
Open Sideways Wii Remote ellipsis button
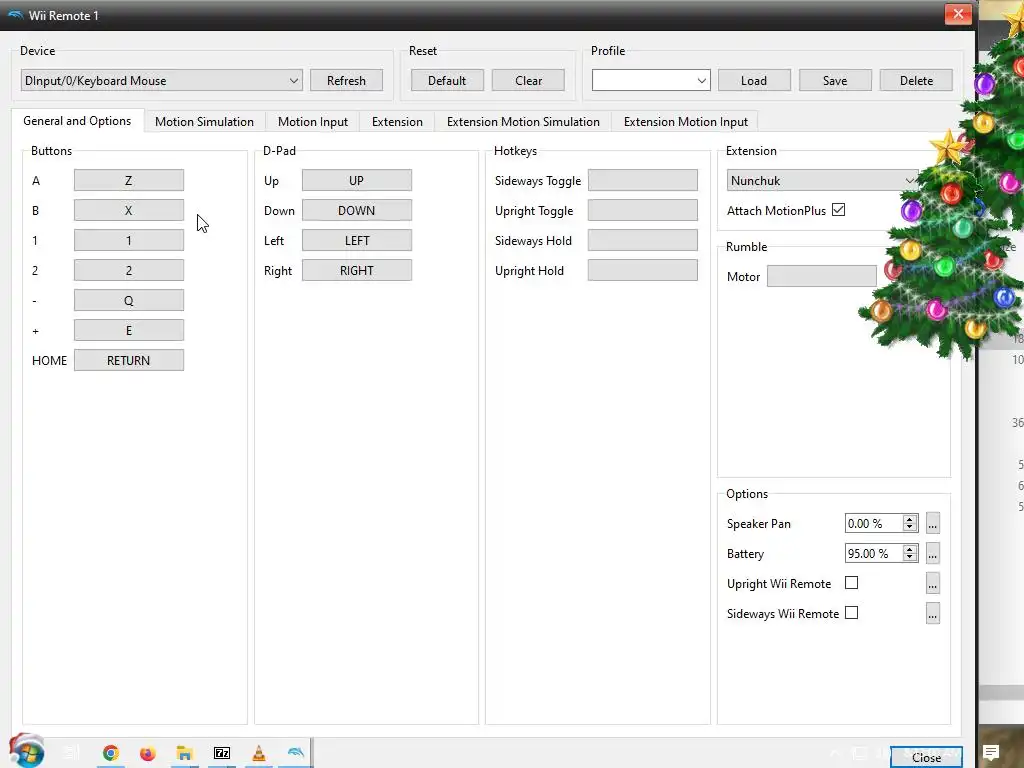click(x=933, y=613)
